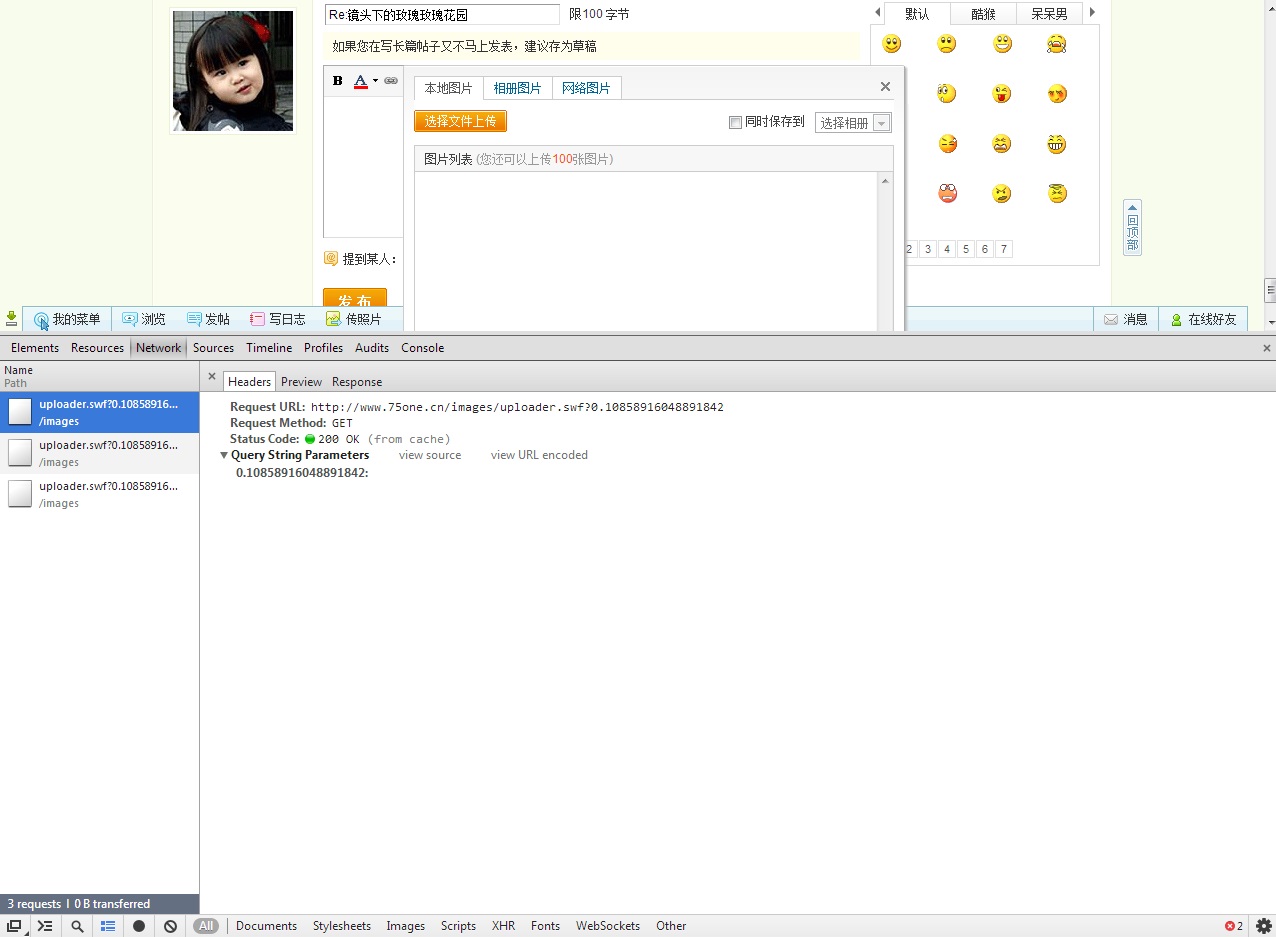Image resolution: width=1276 pixels, height=937 pixels.
Task: Click the undock DevTools window icon
Action: [14, 926]
